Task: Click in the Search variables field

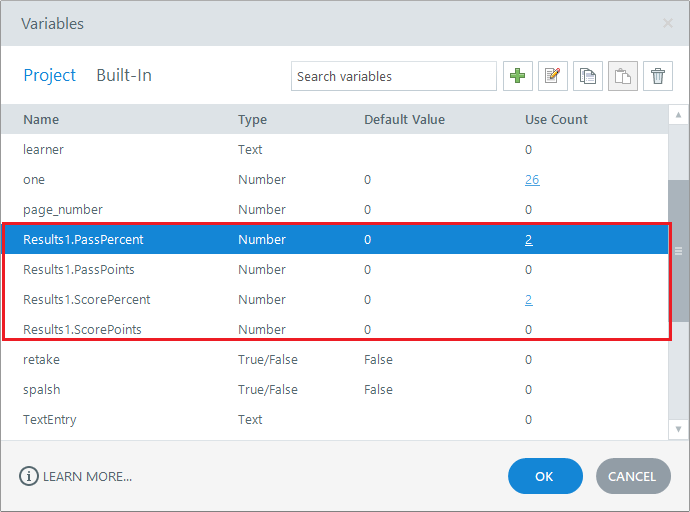Action: point(394,76)
